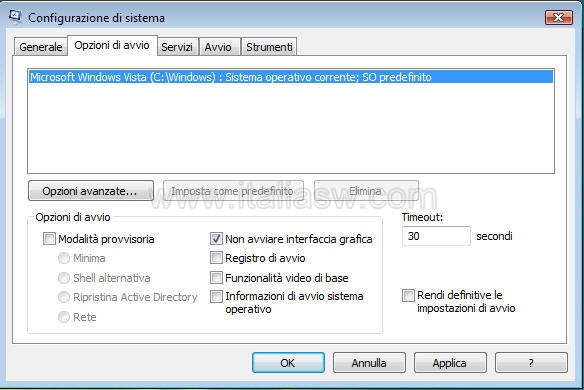This screenshot has height=390, width=584.
Task: Click the Elimina button
Action: point(366,191)
